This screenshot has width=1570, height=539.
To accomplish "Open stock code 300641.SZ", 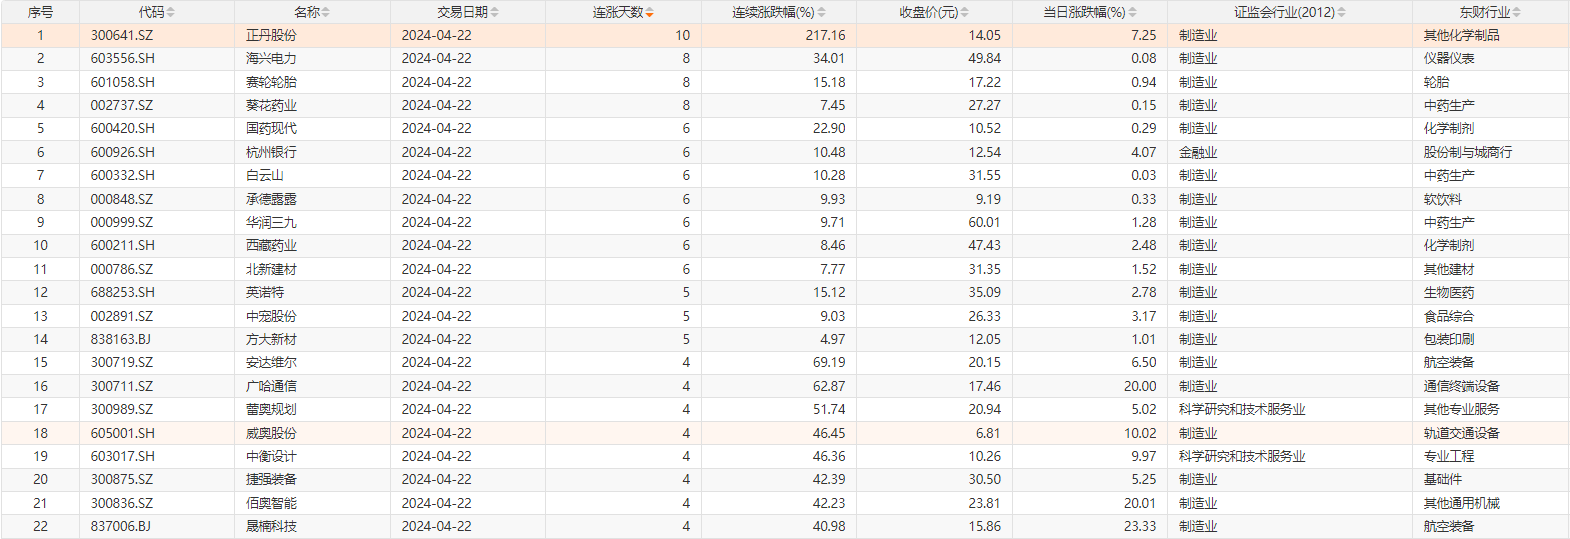I will point(122,35).
